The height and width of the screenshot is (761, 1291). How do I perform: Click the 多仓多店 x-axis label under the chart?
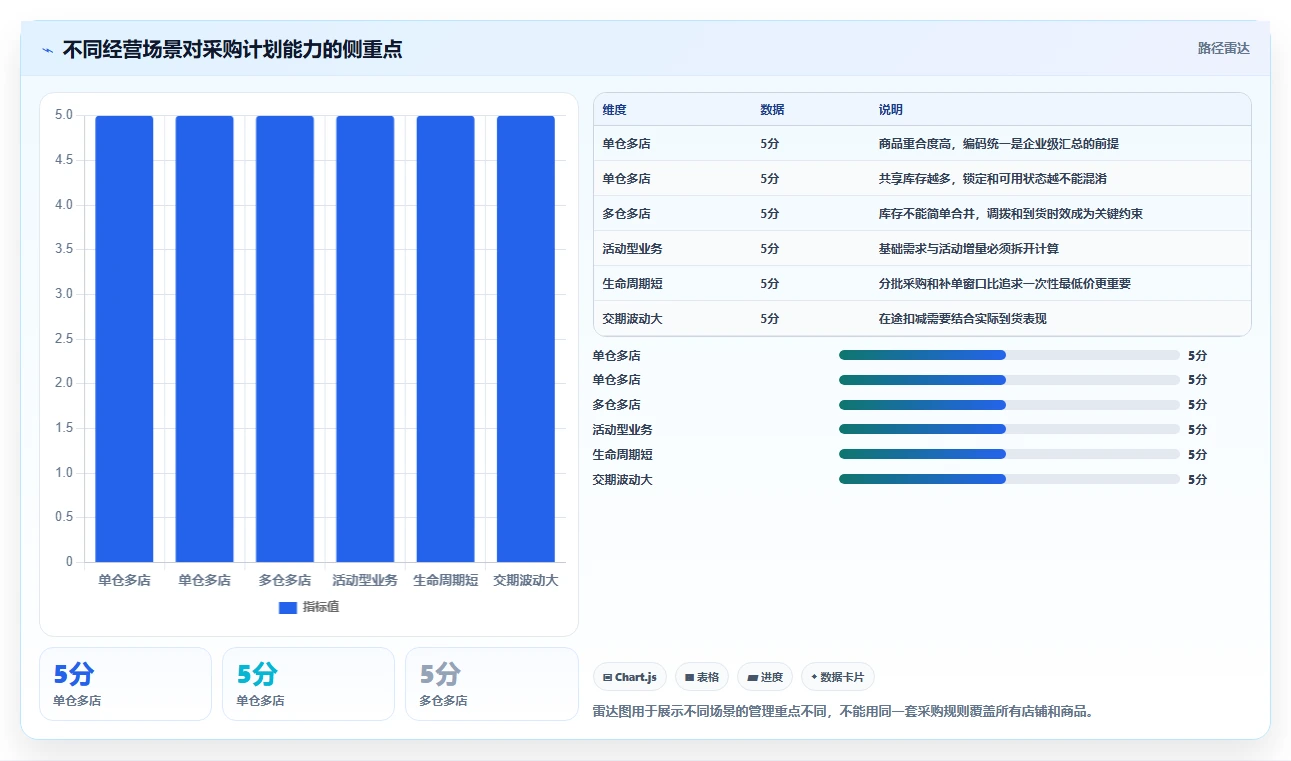[285, 580]
